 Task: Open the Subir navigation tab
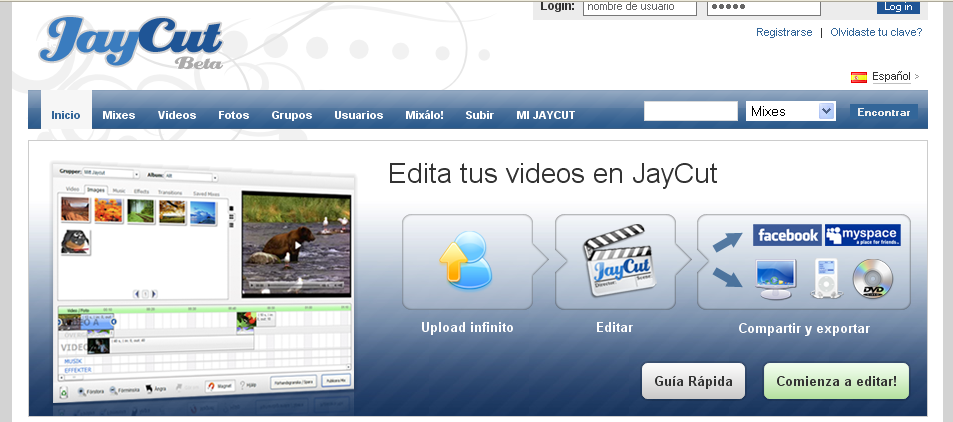pos(480,115)
